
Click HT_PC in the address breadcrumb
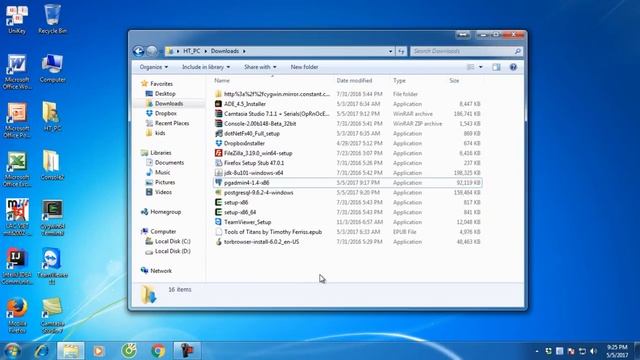coord(191,51)
